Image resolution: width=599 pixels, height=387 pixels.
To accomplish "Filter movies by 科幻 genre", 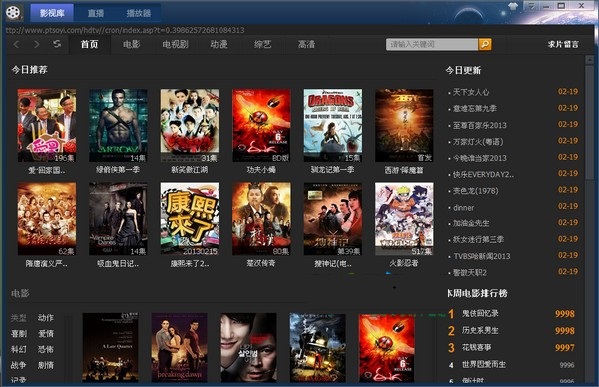I will (19, 349).
